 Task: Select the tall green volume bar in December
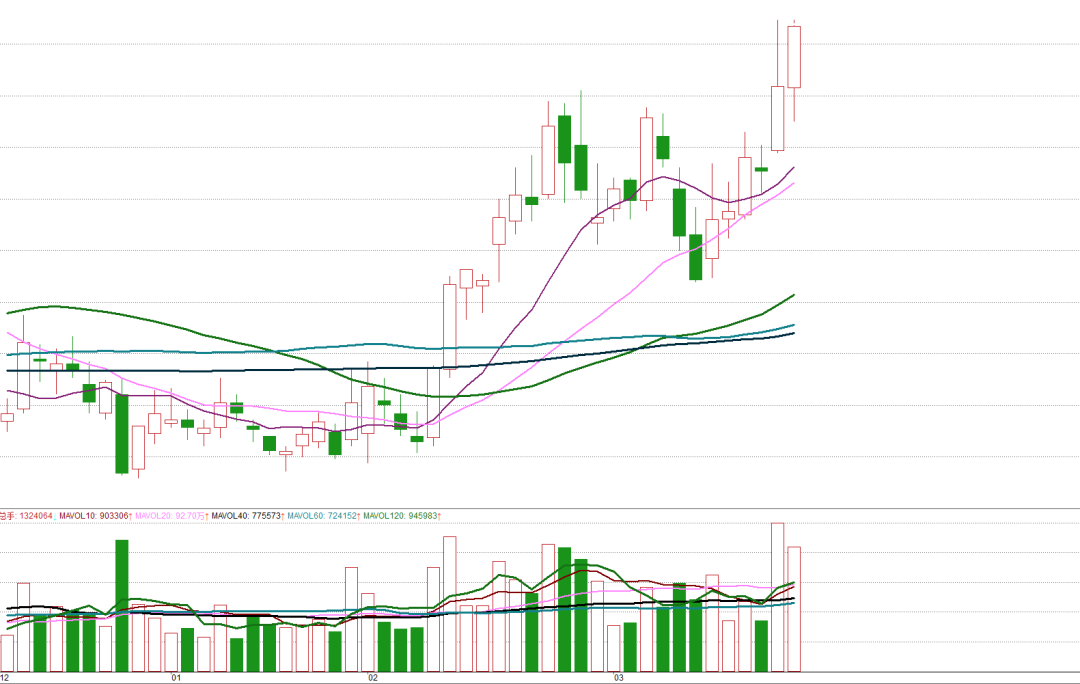pos(122,605)
